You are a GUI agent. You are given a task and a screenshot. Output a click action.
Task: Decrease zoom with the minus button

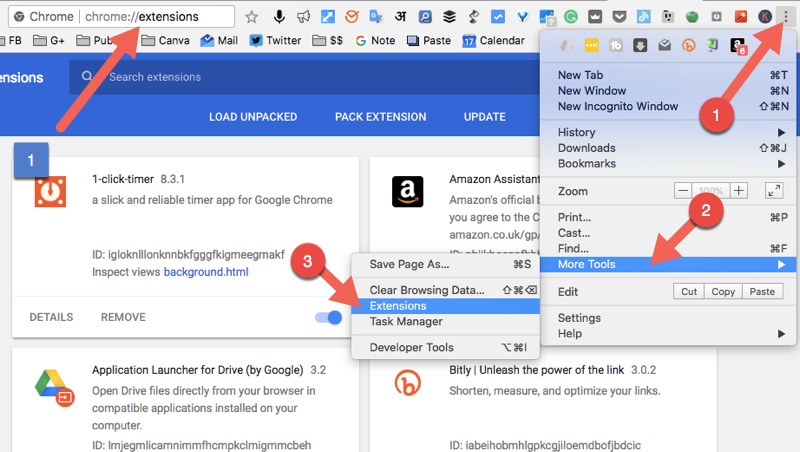(x=683, y=191)
